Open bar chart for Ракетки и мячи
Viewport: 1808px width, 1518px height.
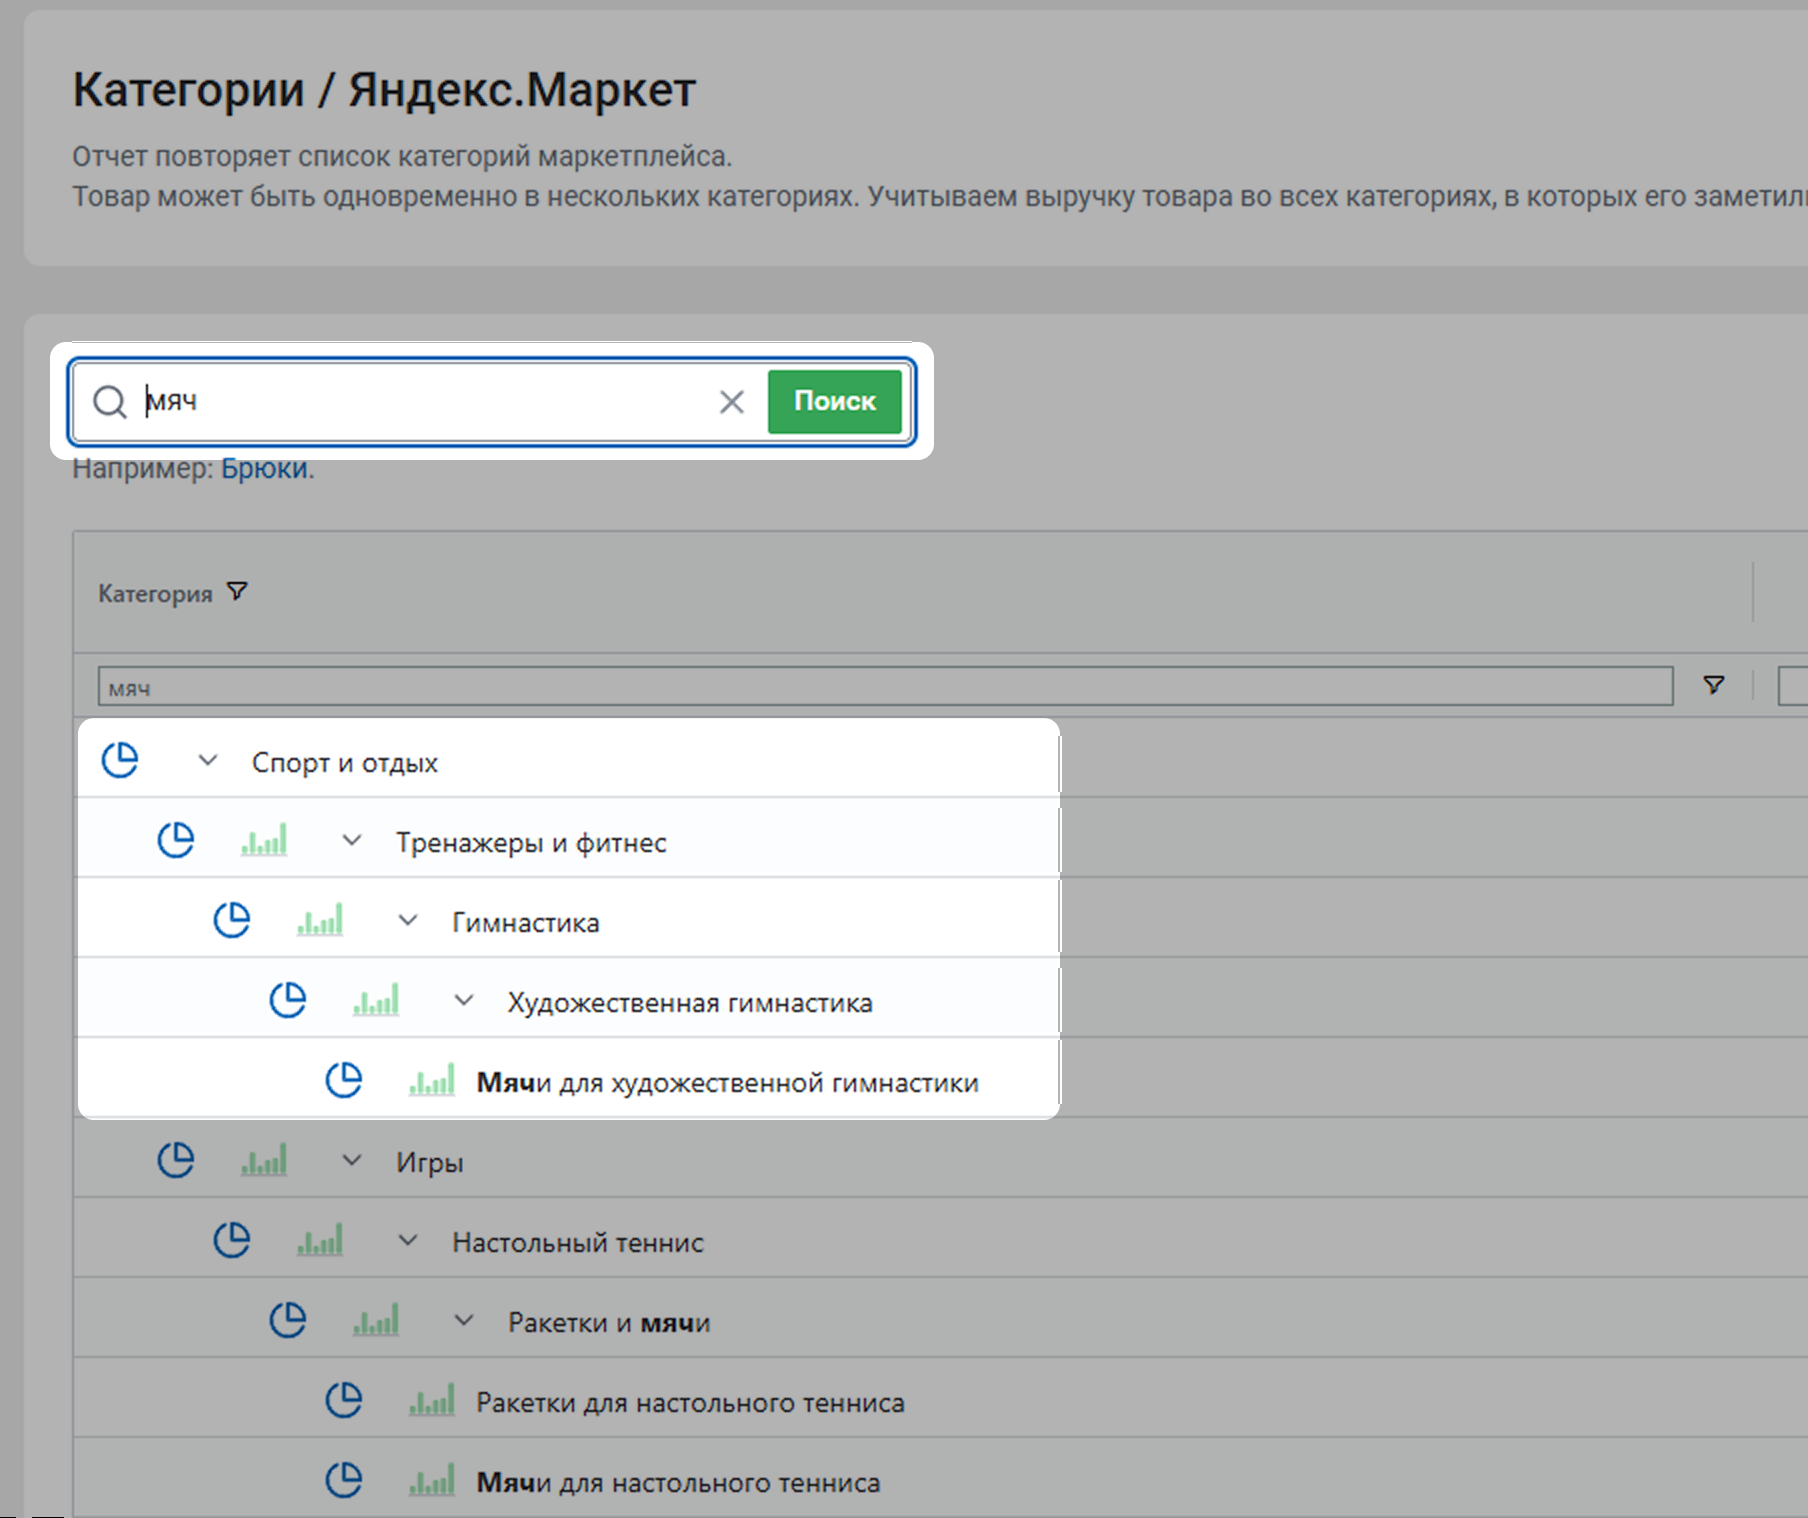(x=376, y=1320)
